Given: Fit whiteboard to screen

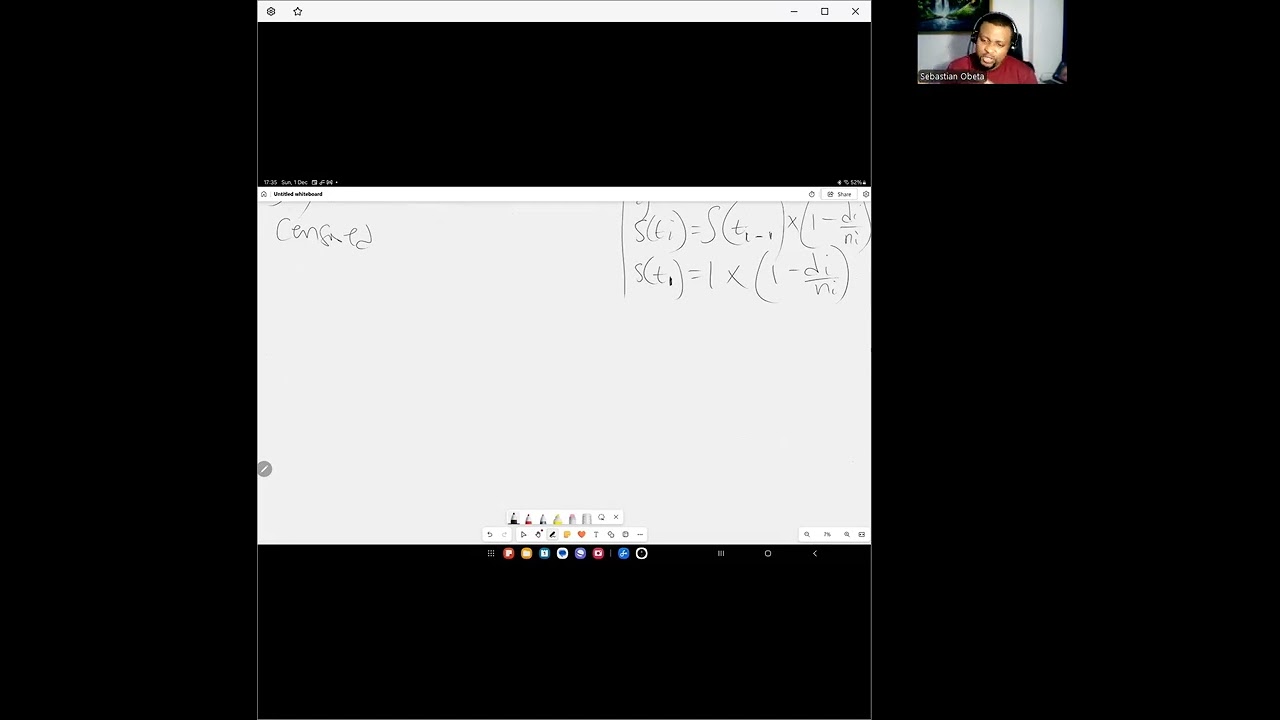Looking at the screenshot, I should point(862,534).
